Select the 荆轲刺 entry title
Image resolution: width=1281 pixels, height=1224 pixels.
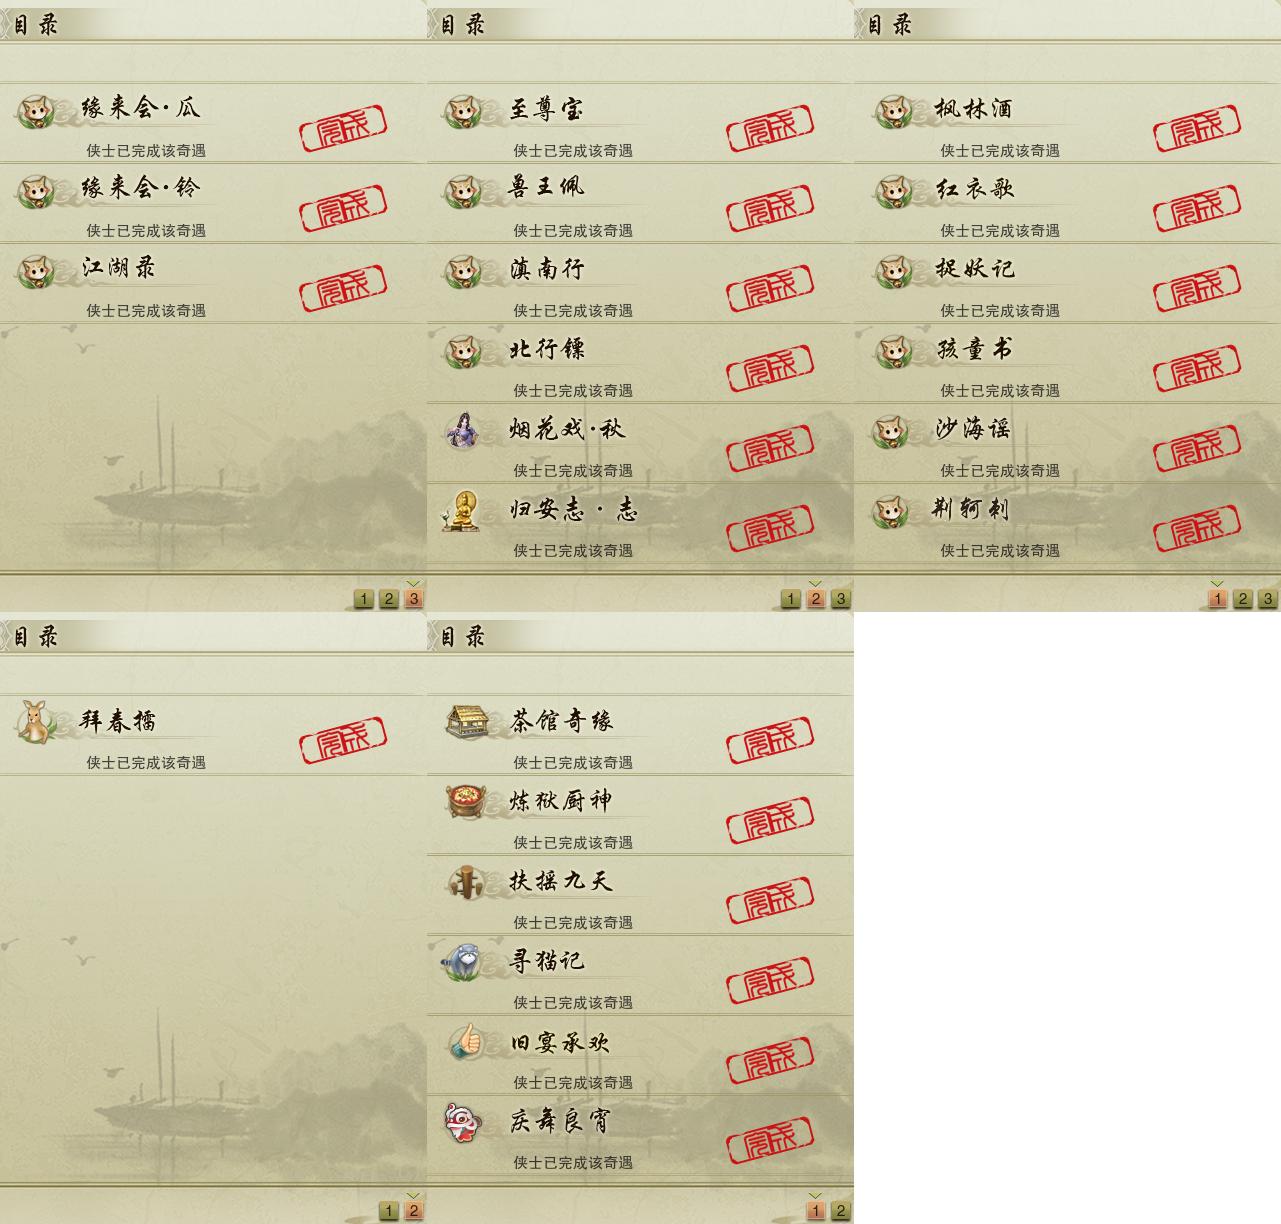pos(970,509)
